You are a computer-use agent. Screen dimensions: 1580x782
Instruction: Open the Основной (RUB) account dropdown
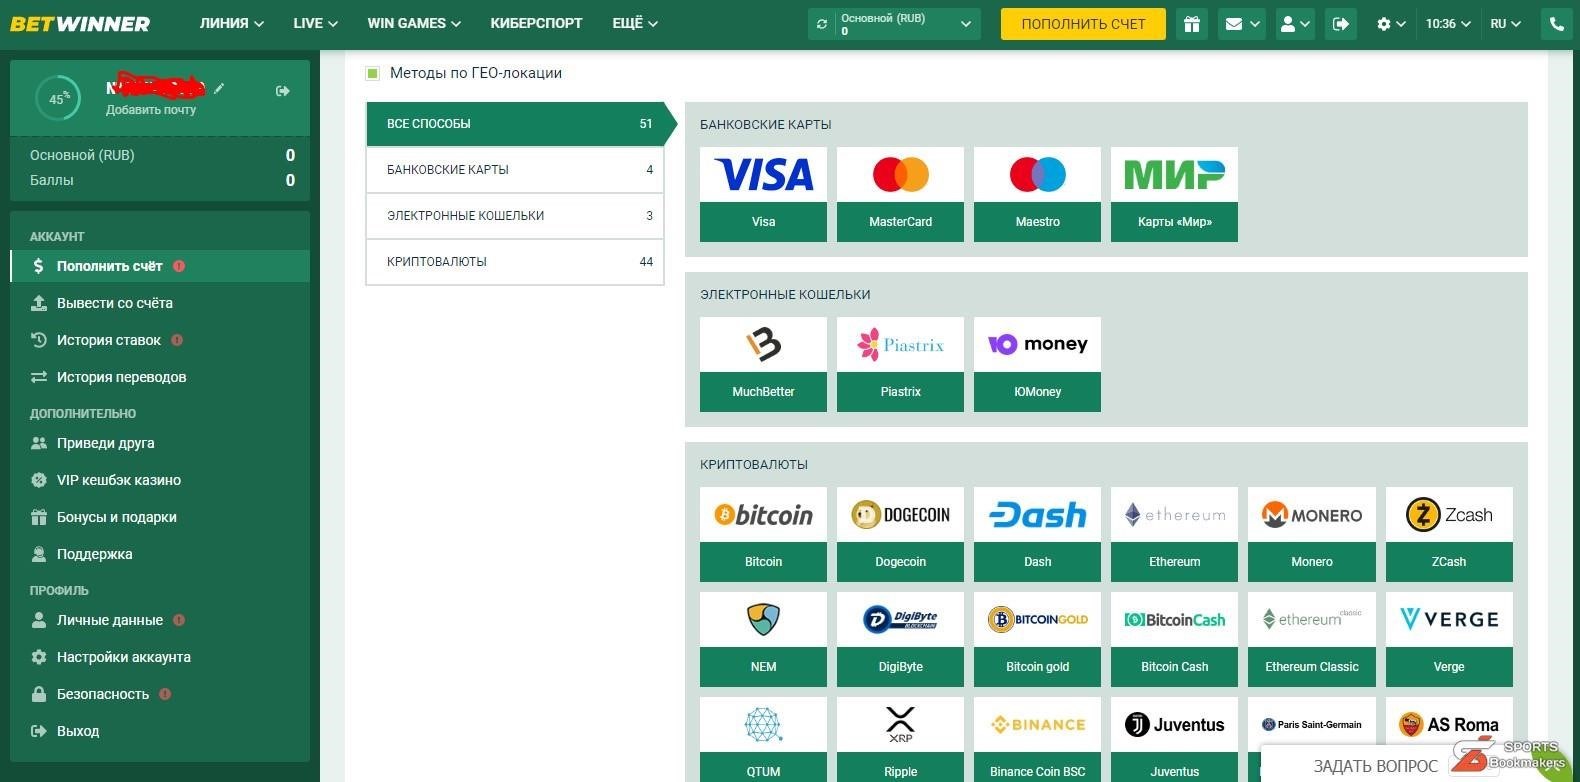[893, 24]
